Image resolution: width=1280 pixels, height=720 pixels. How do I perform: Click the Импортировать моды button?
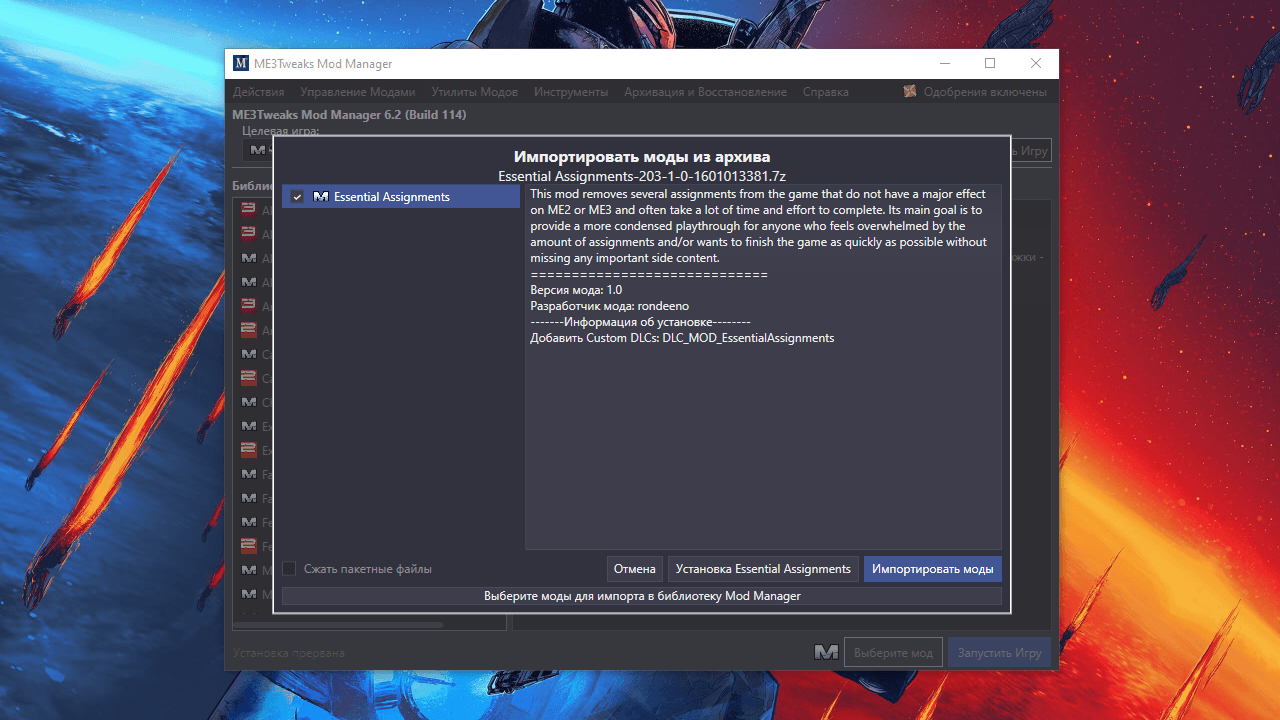(933, 569)
